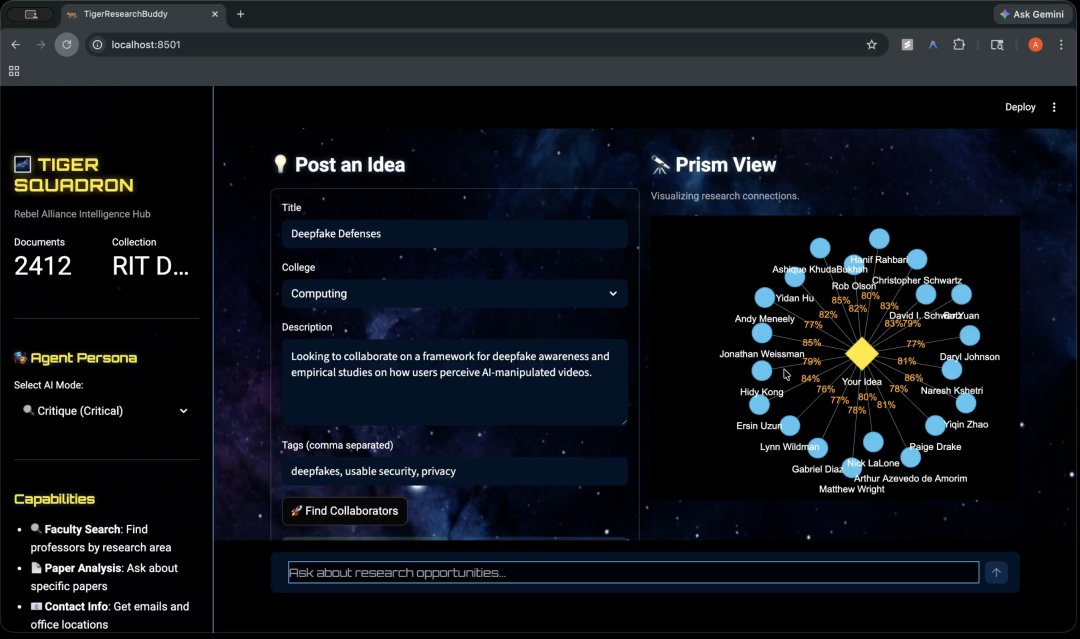Open the Select AI Mode dropdown
Image resolution: width=1080 pixels, height=639 pixels.
(106, 410)
